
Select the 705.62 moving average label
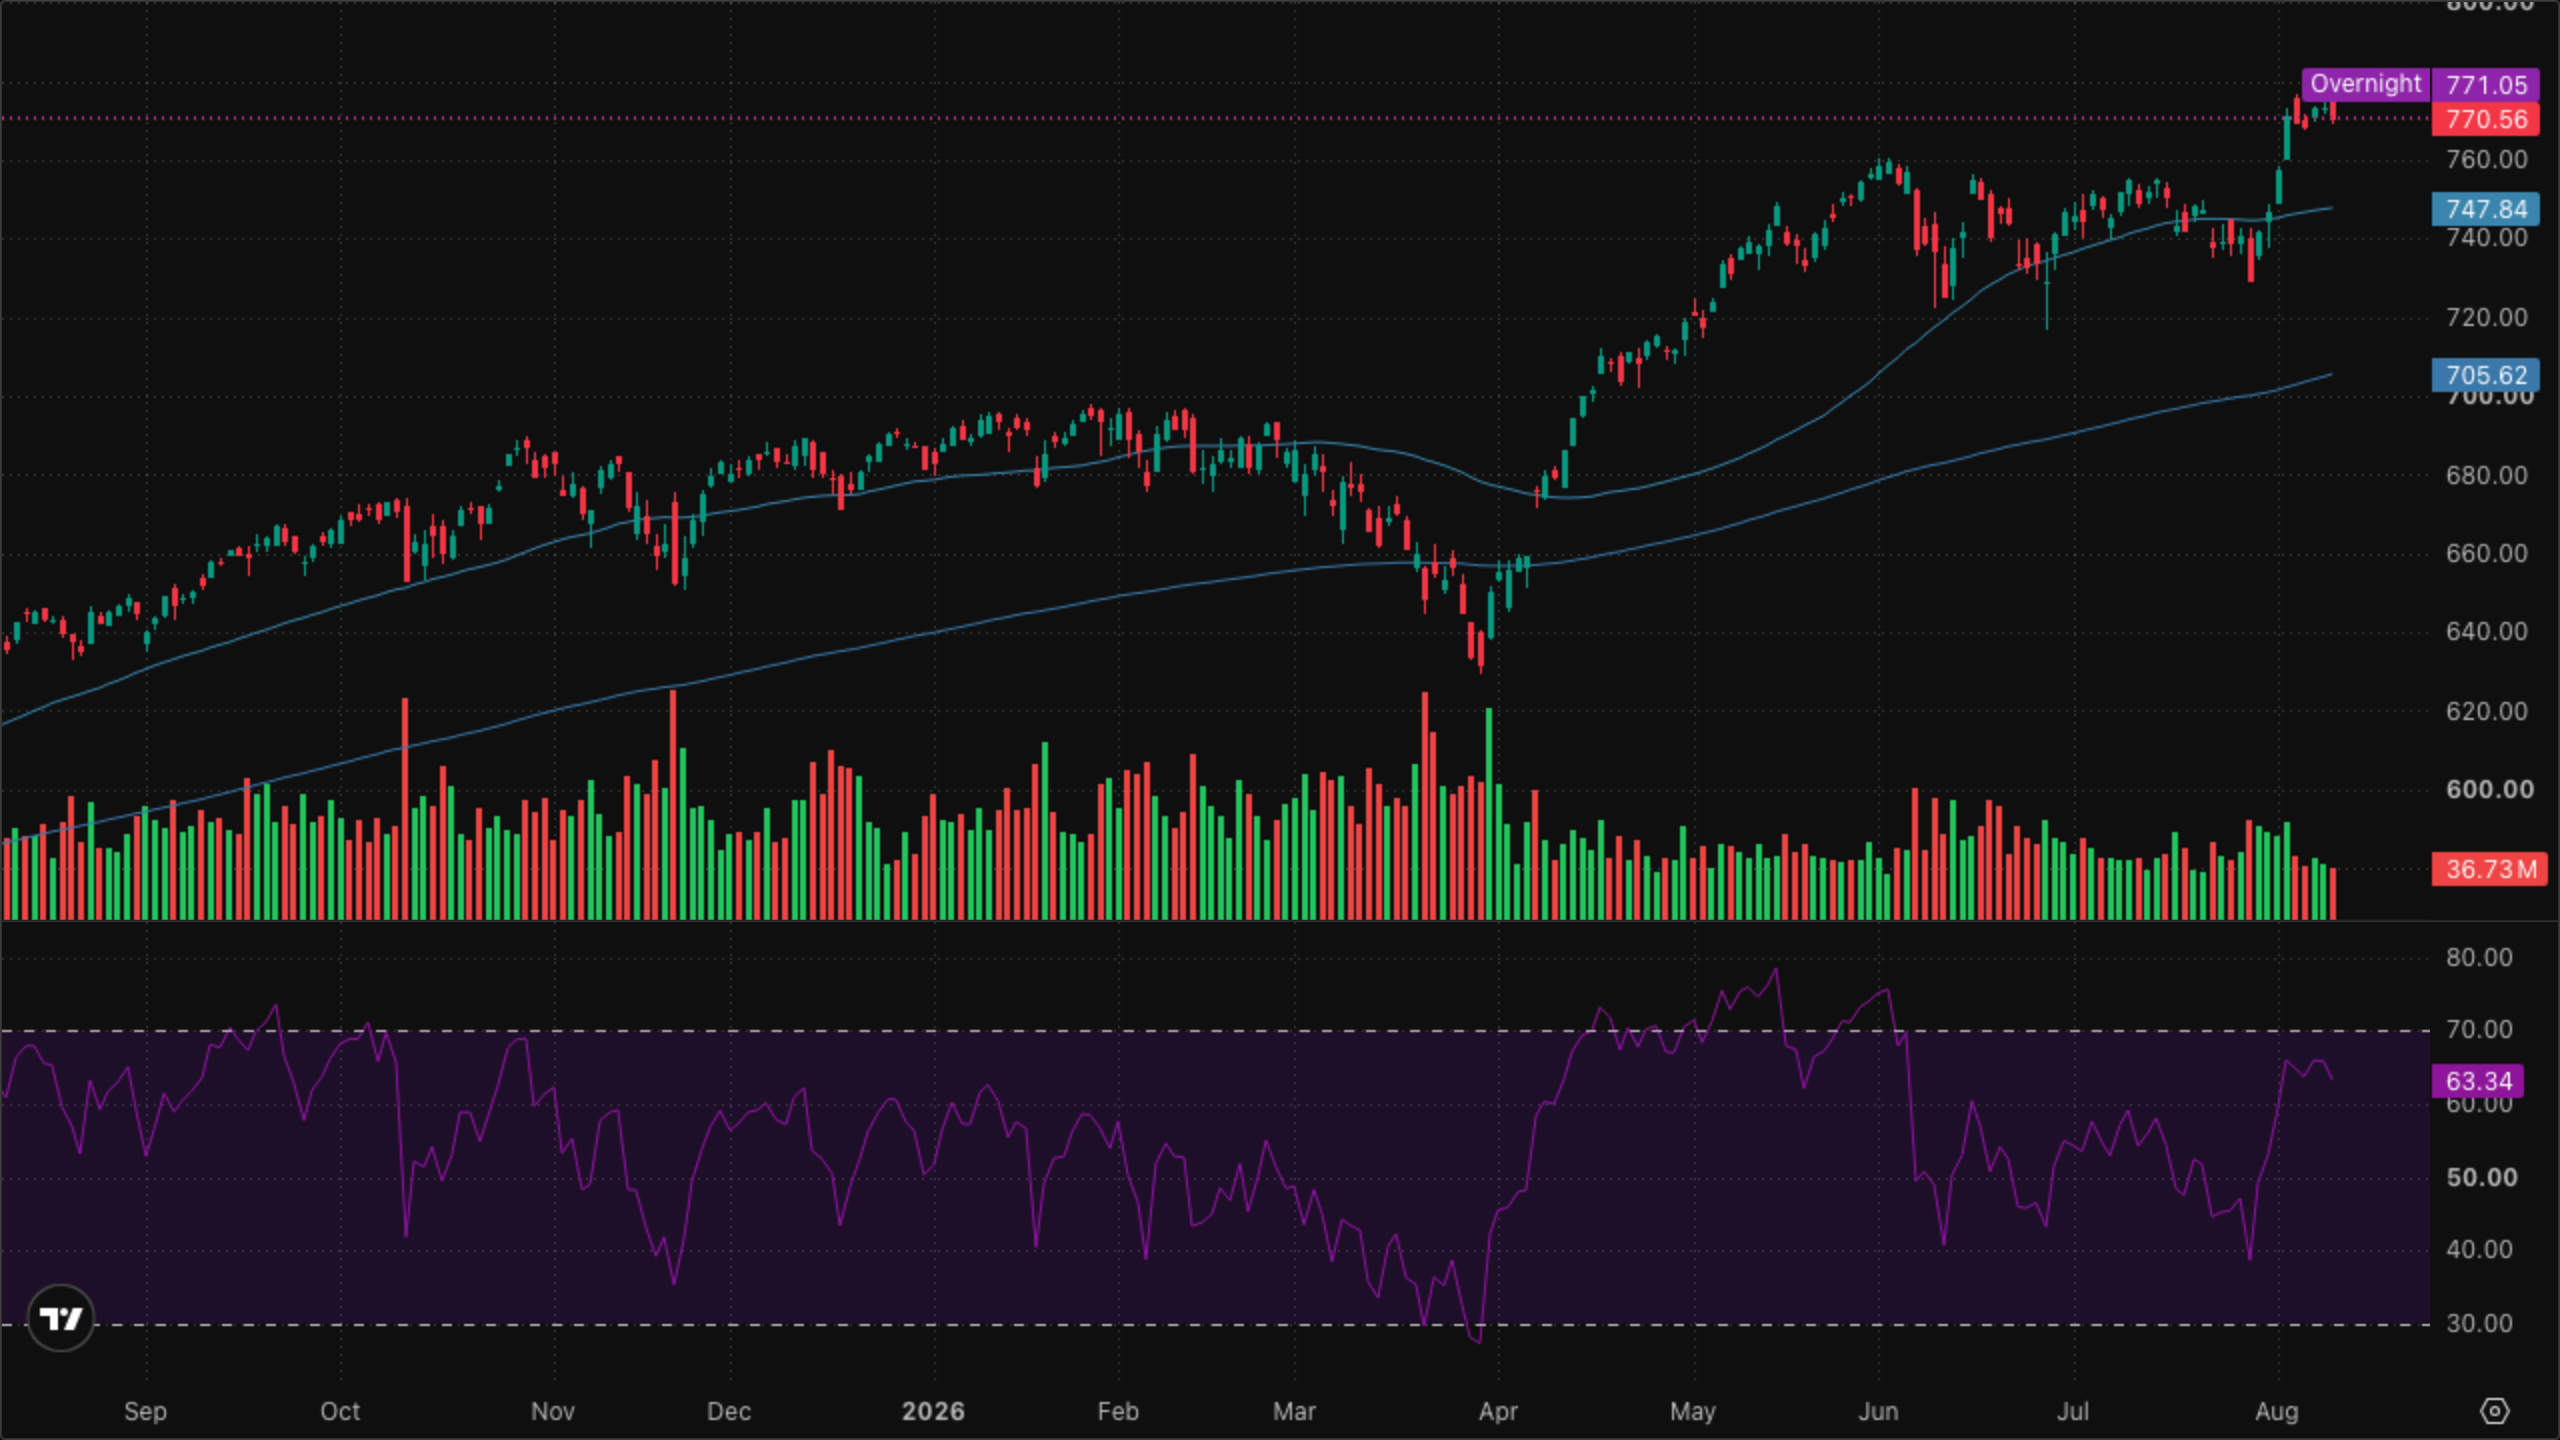pyautogui.click(x=2486, y=375)
